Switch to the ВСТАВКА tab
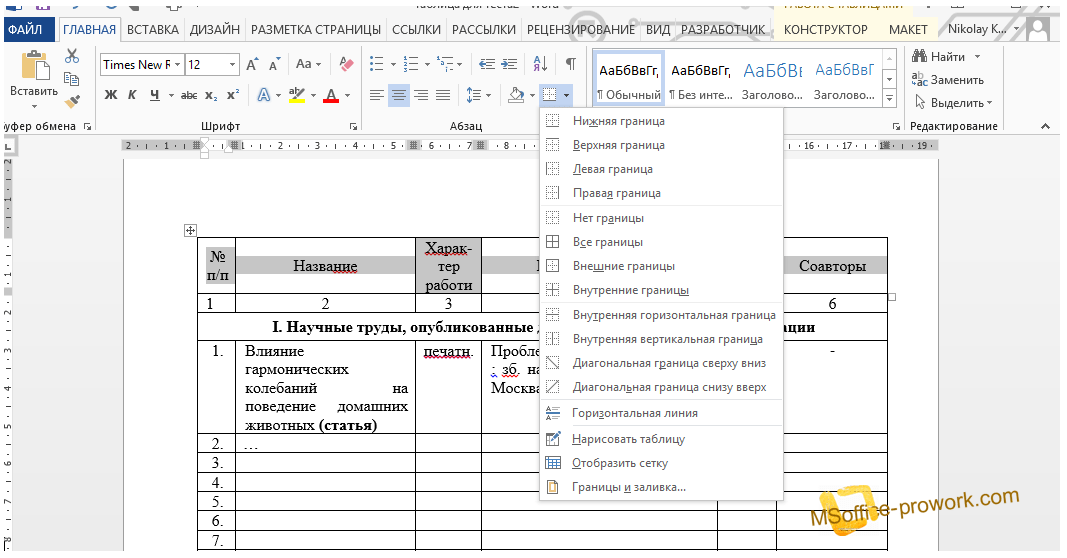Viewport: 1067px width, 558px height. pos(153,30)
